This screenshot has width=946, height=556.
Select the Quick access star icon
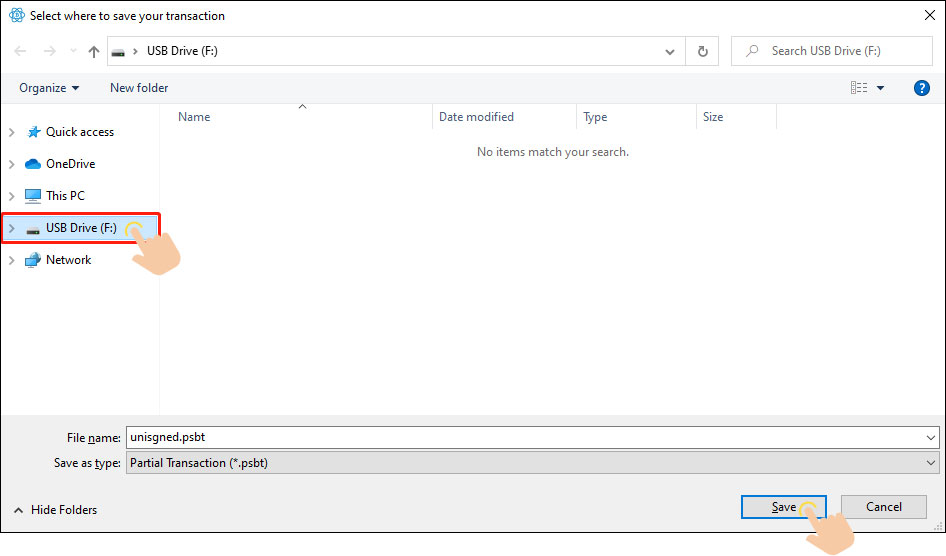(34, 132)
